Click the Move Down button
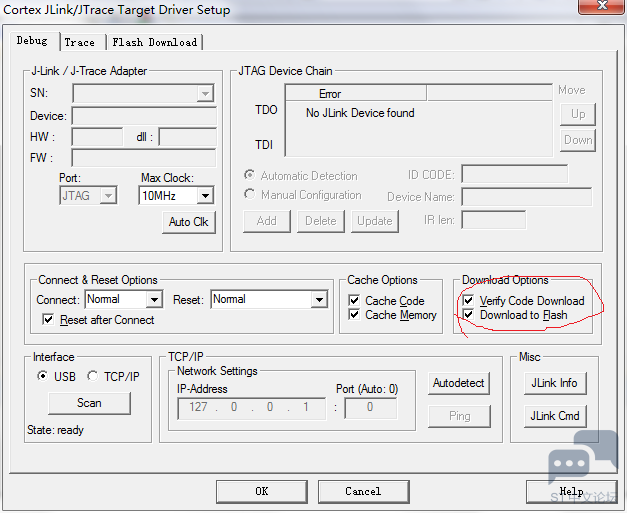 point(578,140)
